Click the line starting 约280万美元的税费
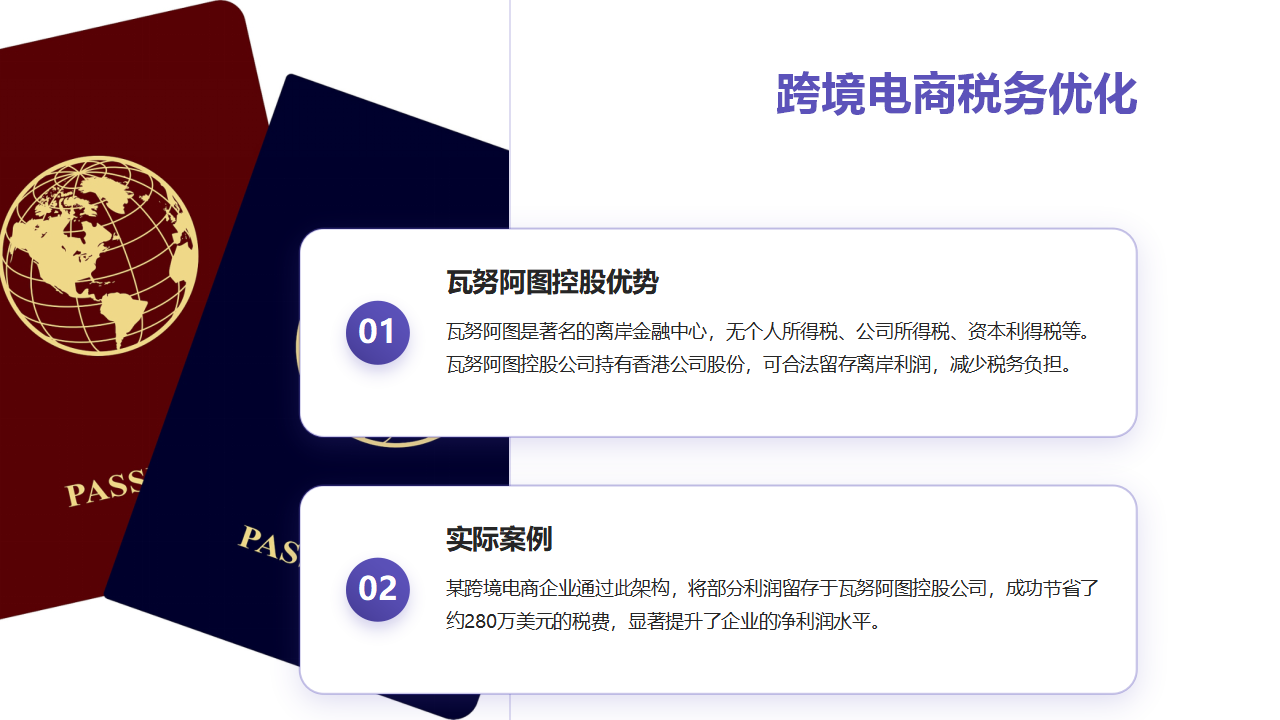The image size is (1280, 720). point(663,622)
